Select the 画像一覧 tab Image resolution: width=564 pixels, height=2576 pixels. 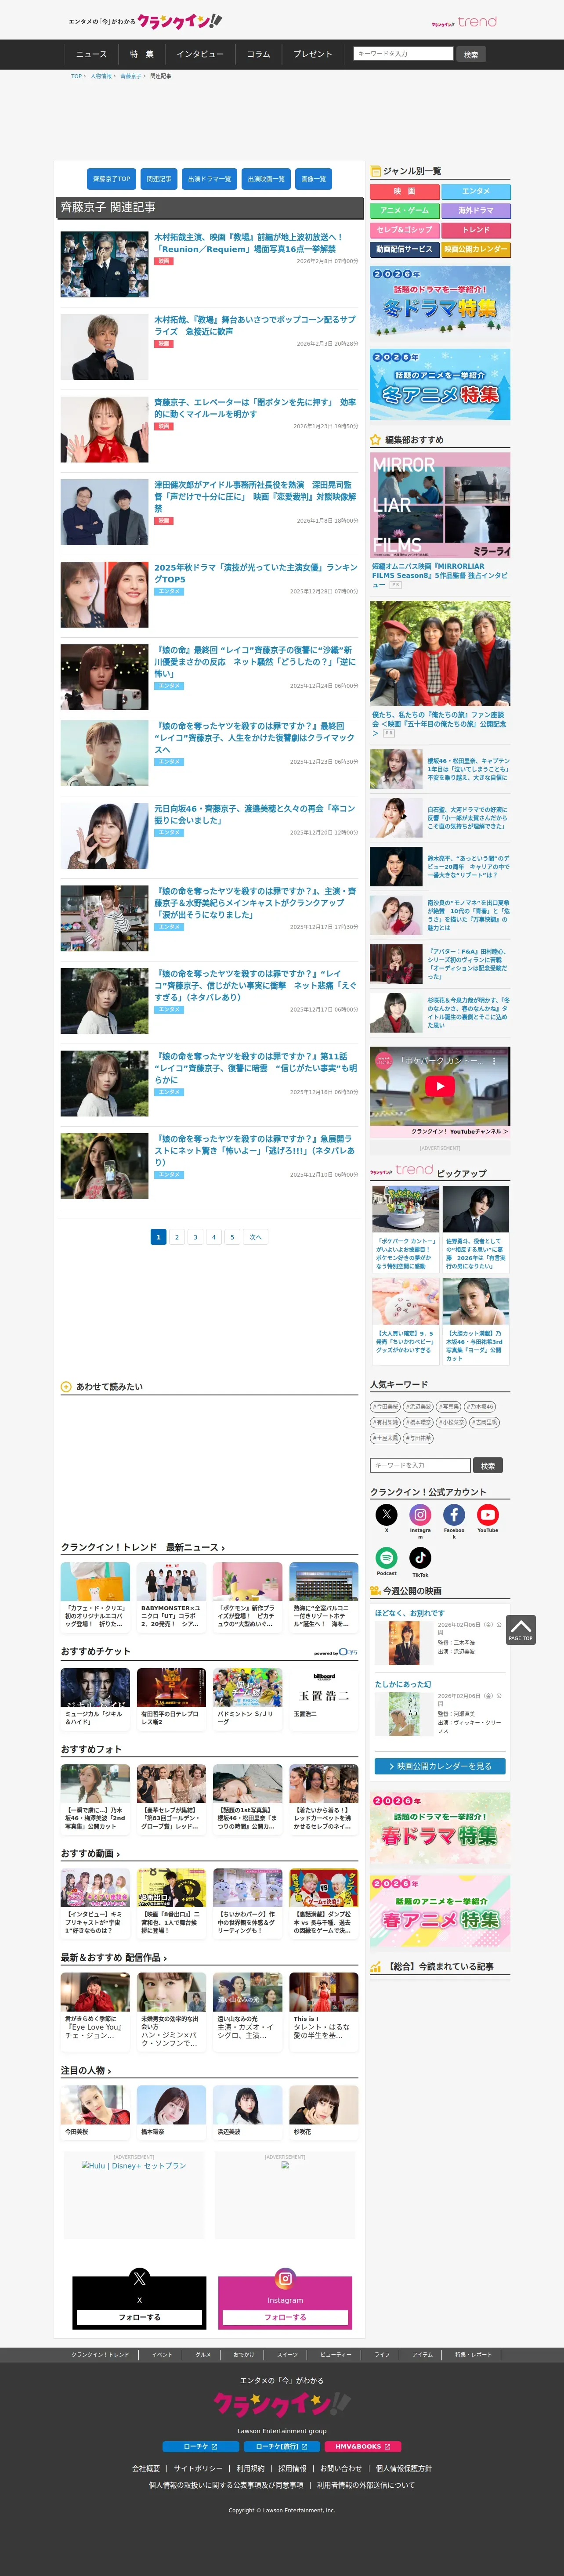click(314, 179)
